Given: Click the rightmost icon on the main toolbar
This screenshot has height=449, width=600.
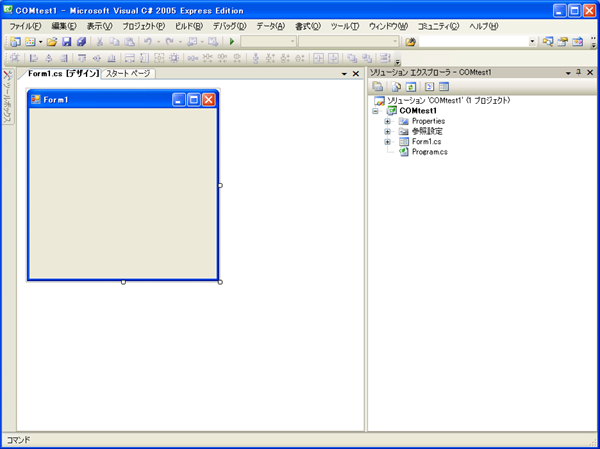Looking at the screenshot, I should coord(577,42).
